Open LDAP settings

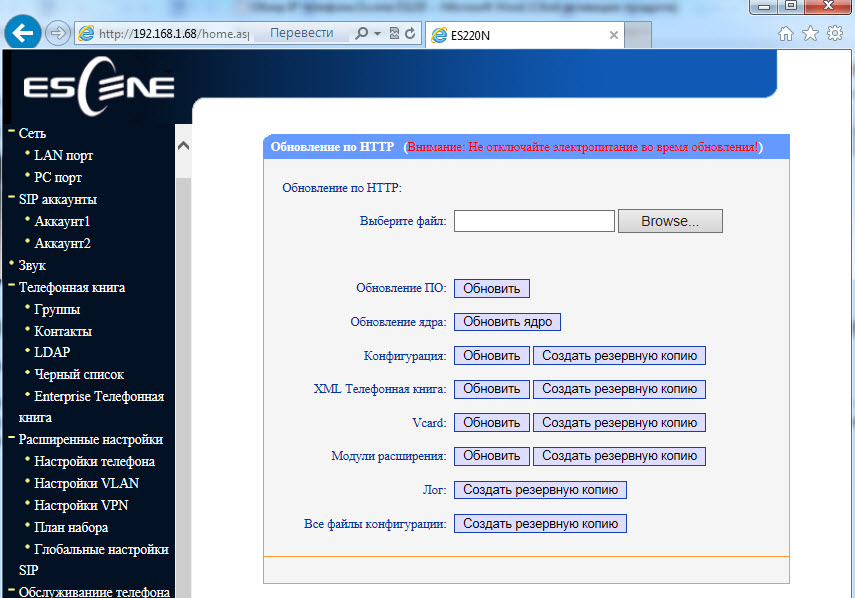point(52,352)
